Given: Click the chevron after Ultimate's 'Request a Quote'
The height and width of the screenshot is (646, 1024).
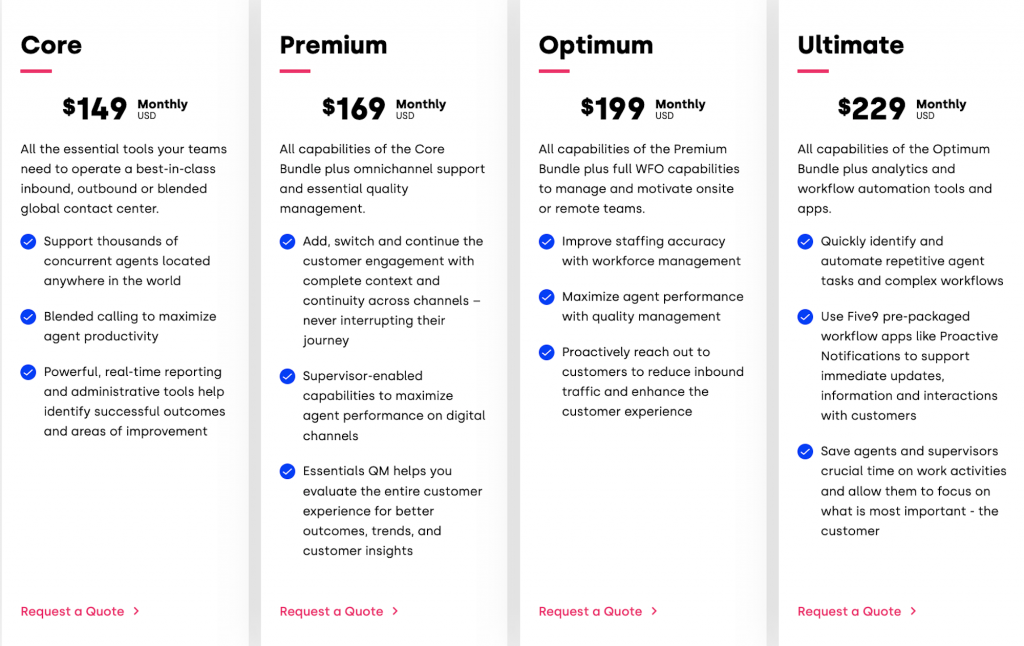Looking at the screenshot, I should [914, 611].
